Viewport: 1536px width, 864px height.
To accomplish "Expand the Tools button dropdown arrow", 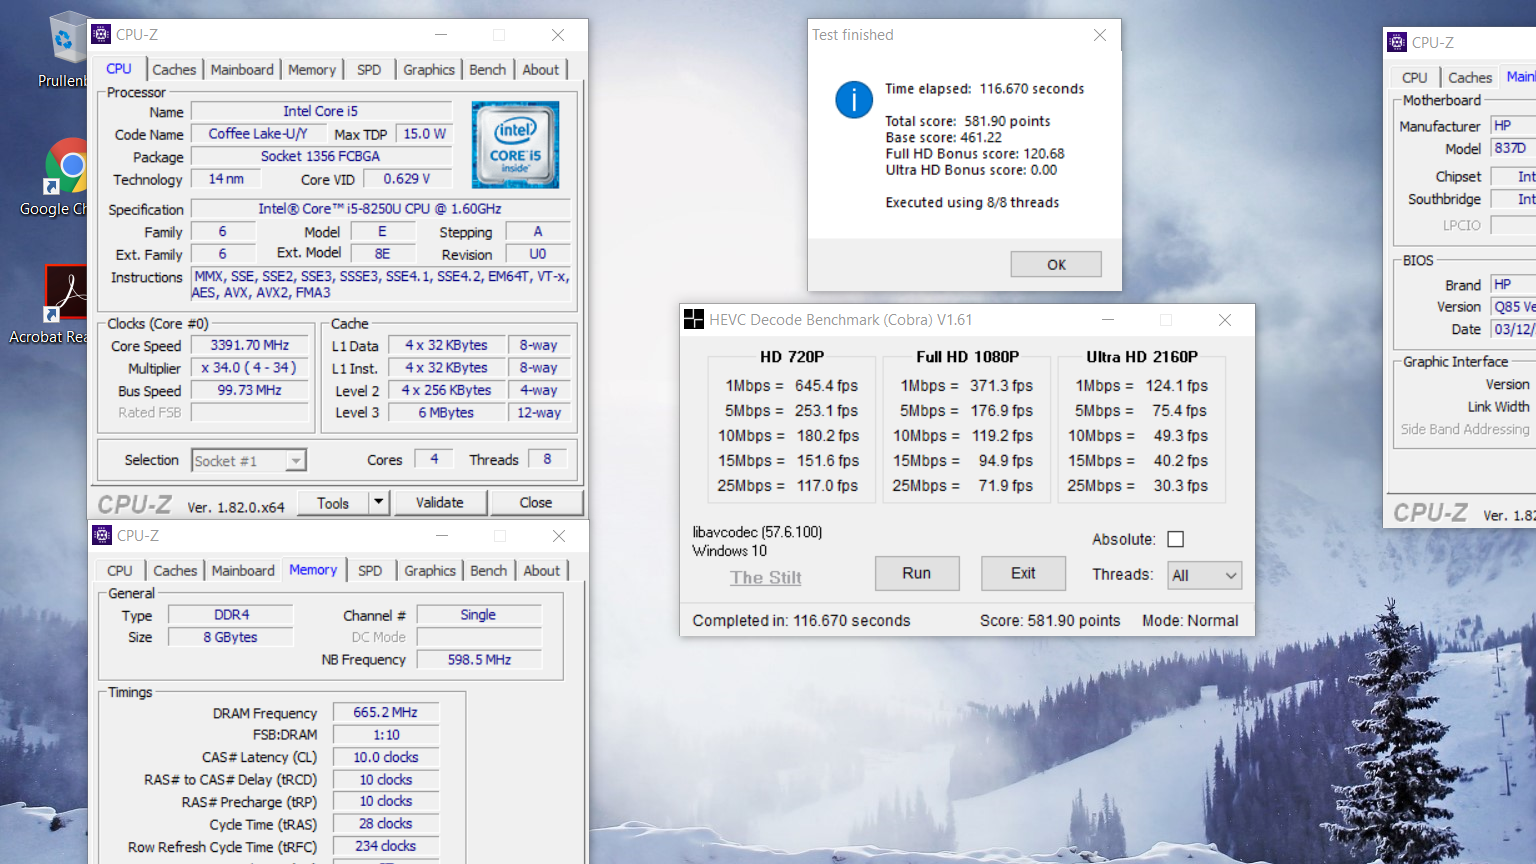I will (378, 502).
